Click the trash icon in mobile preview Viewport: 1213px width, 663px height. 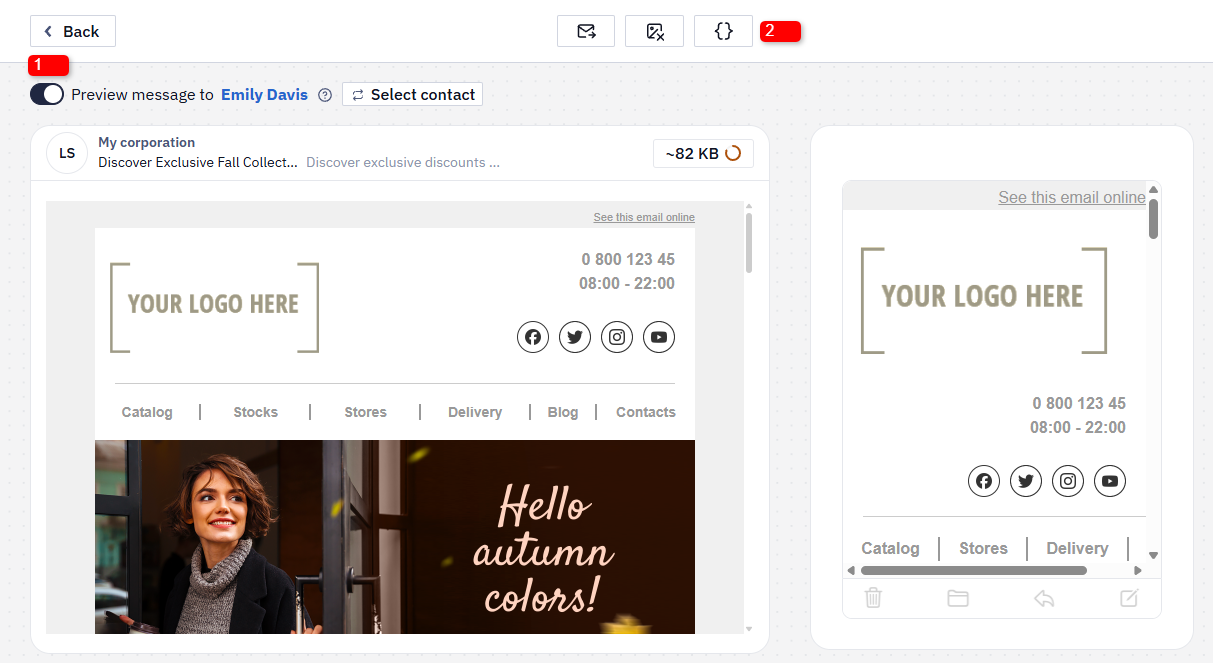coord(873,598)
